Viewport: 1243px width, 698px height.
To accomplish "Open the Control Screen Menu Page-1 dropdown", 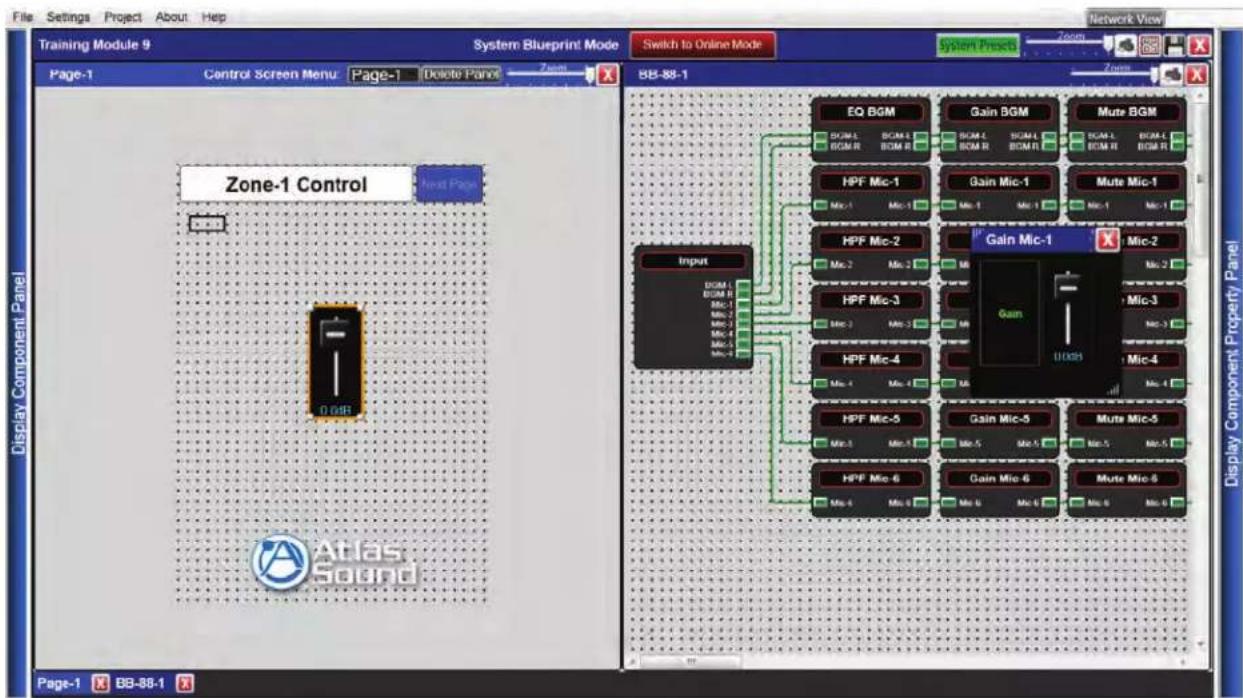I will (383, 76).
